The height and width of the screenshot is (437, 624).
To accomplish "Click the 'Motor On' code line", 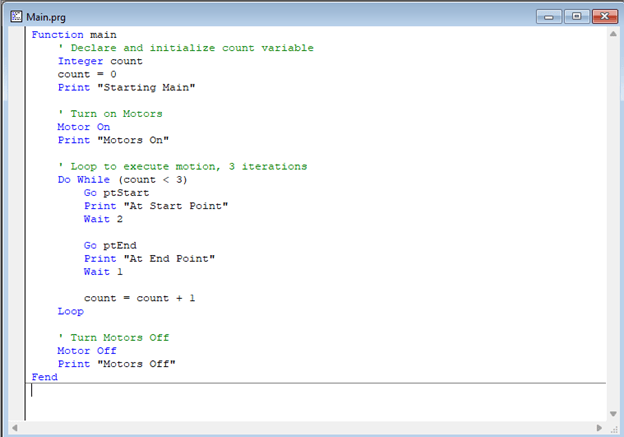I will pyautogui.click(x=84, y=127).
